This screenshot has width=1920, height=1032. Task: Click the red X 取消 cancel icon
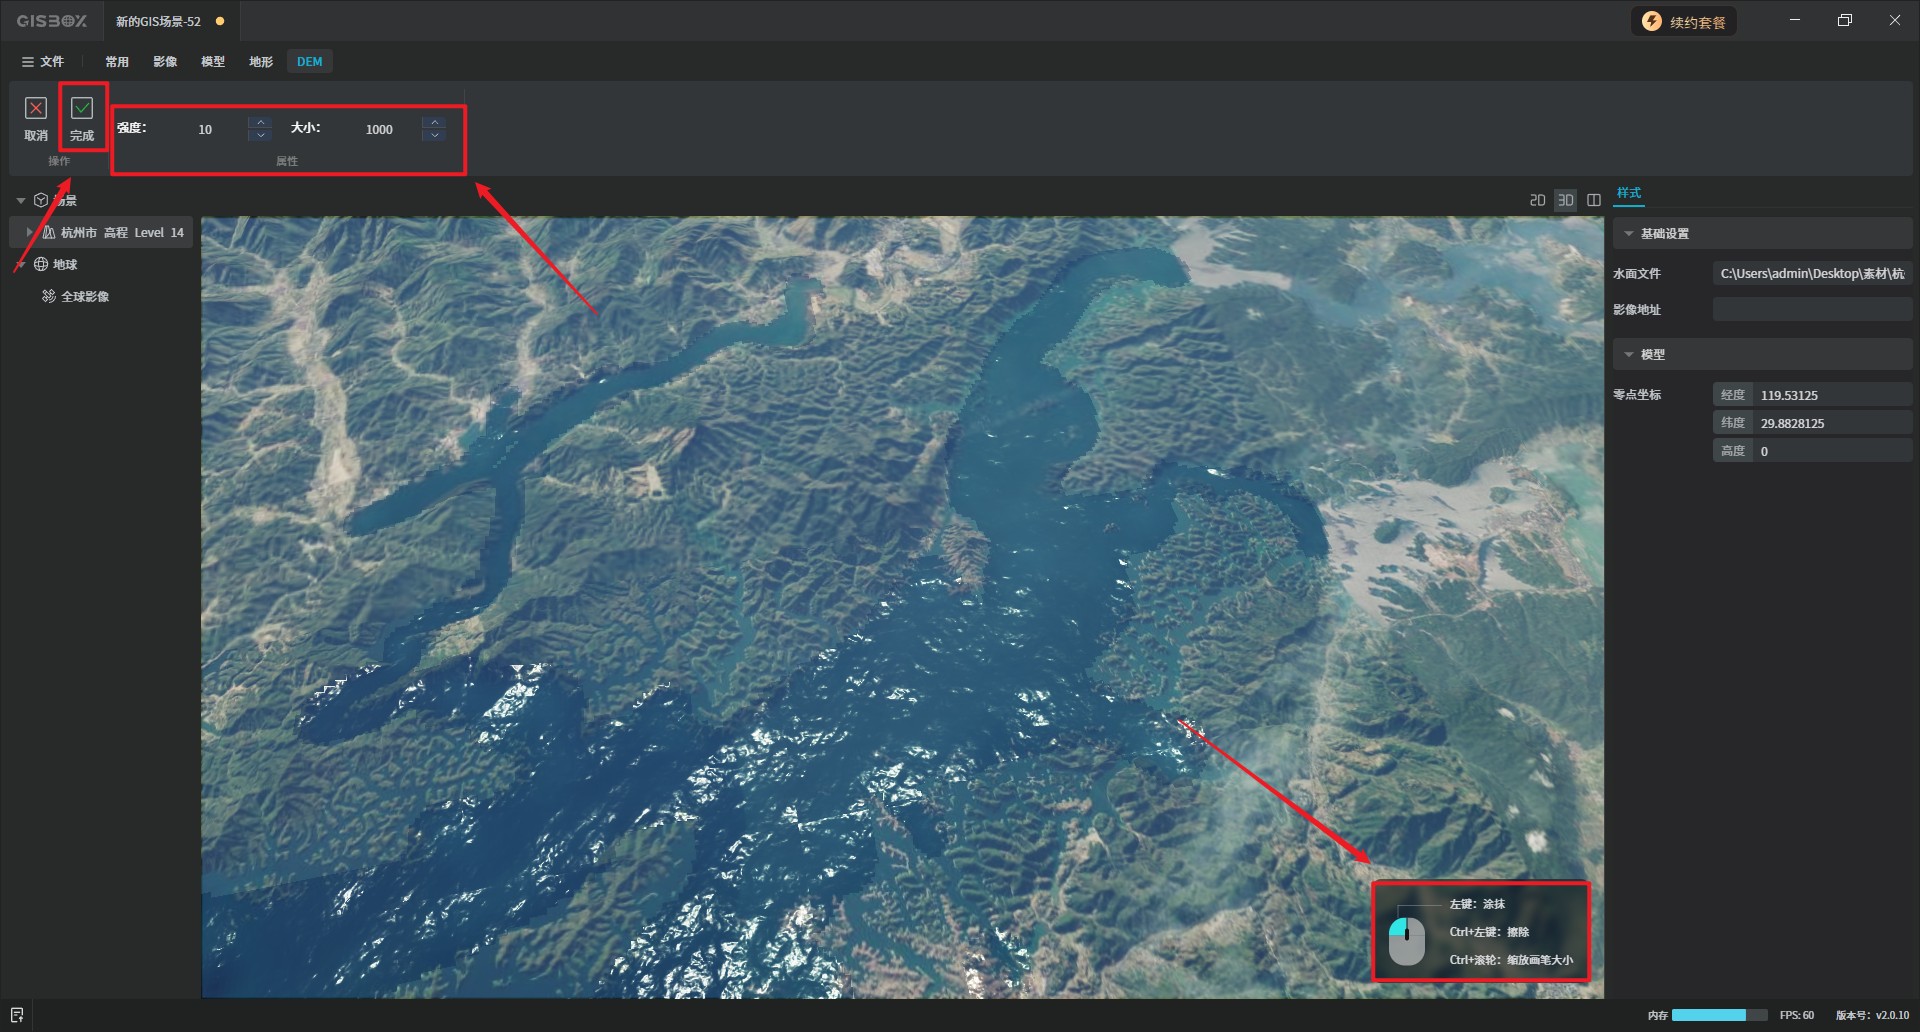click(36, 108)
